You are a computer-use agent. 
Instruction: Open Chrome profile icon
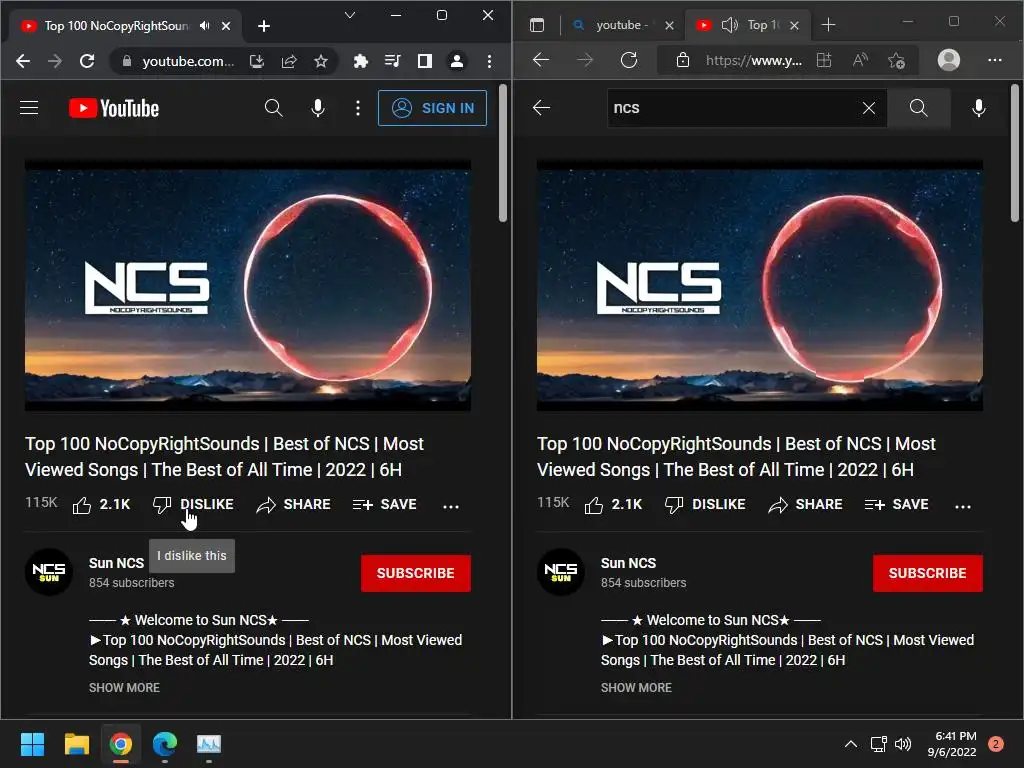[456, 61]
